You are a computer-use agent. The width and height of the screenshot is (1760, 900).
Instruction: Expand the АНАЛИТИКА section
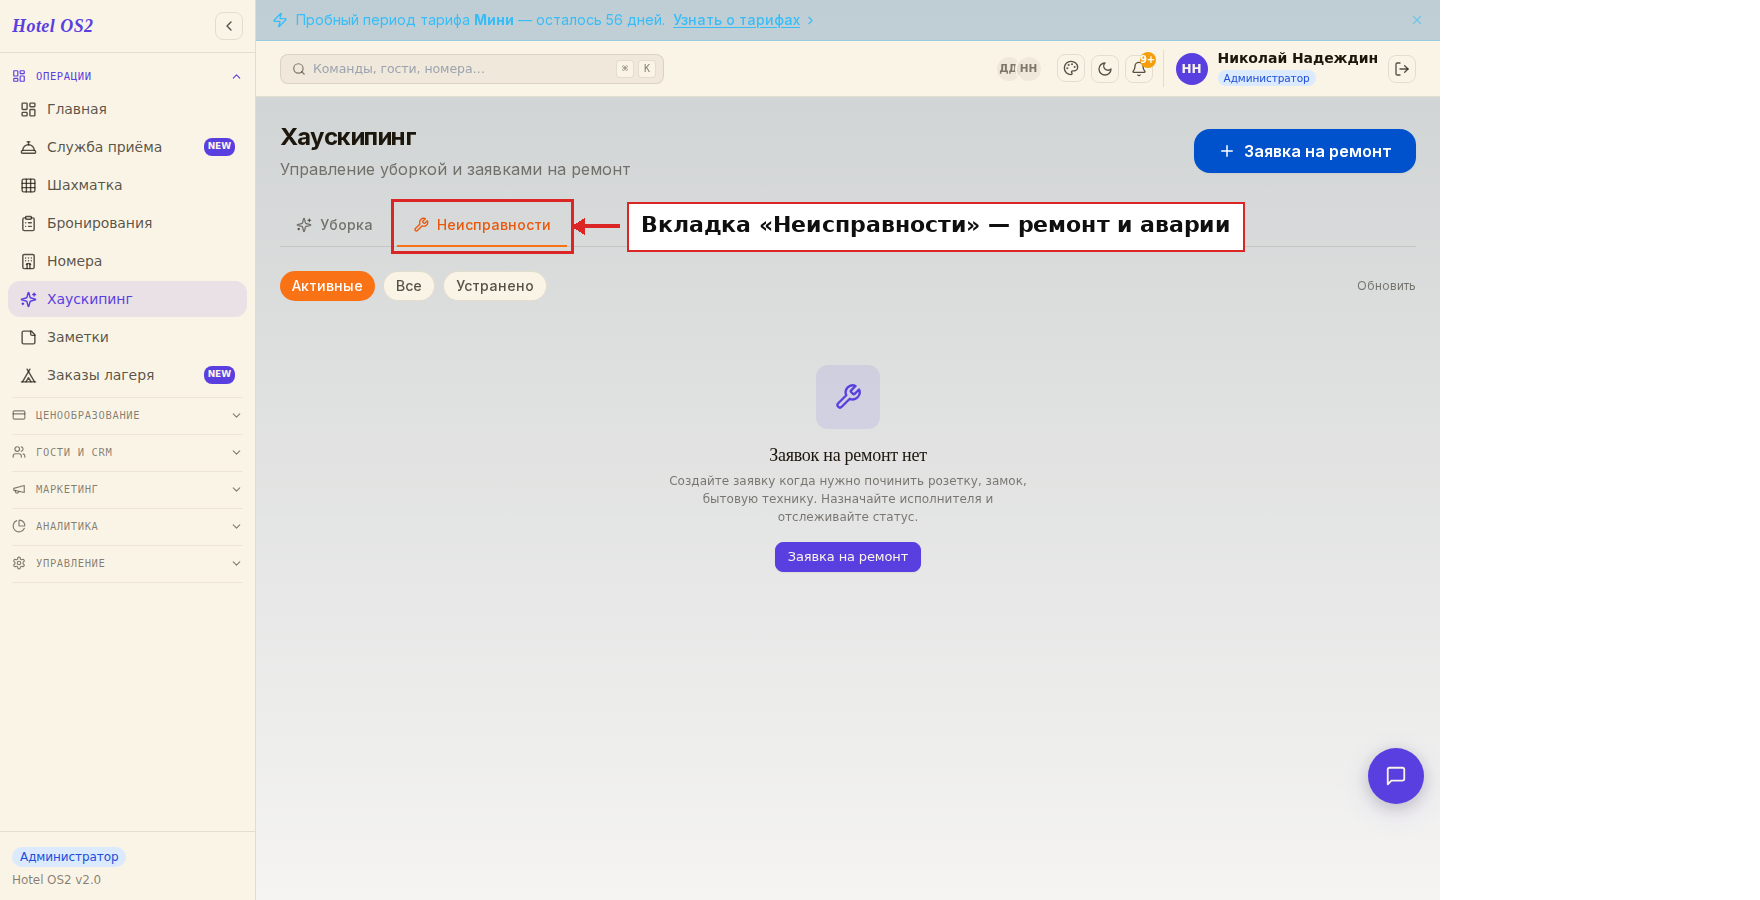[127, 526]
